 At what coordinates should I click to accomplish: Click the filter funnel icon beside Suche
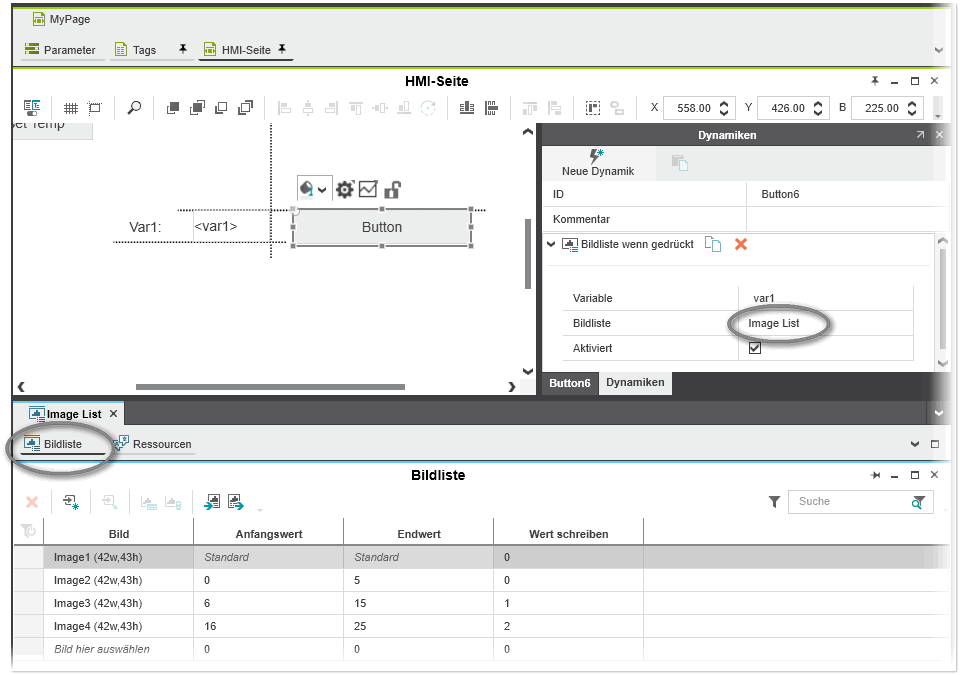point(774,502)
